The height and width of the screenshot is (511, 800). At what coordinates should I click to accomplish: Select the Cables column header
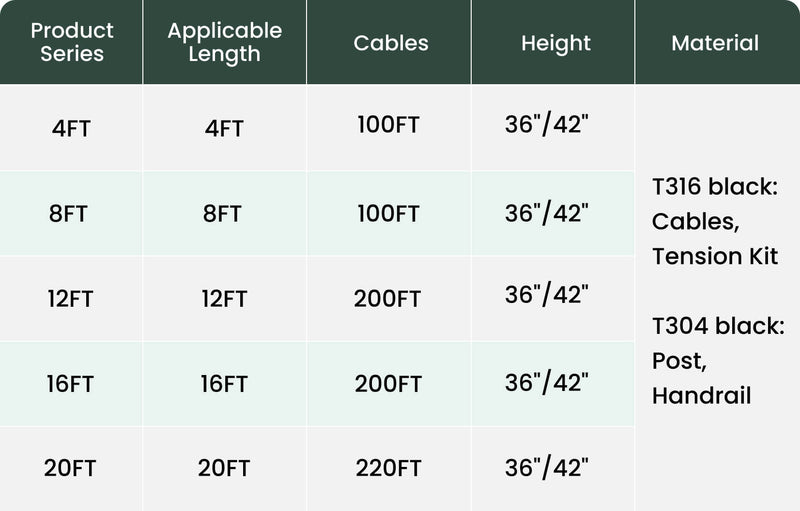pyautogui.click(x=390, y=43)
